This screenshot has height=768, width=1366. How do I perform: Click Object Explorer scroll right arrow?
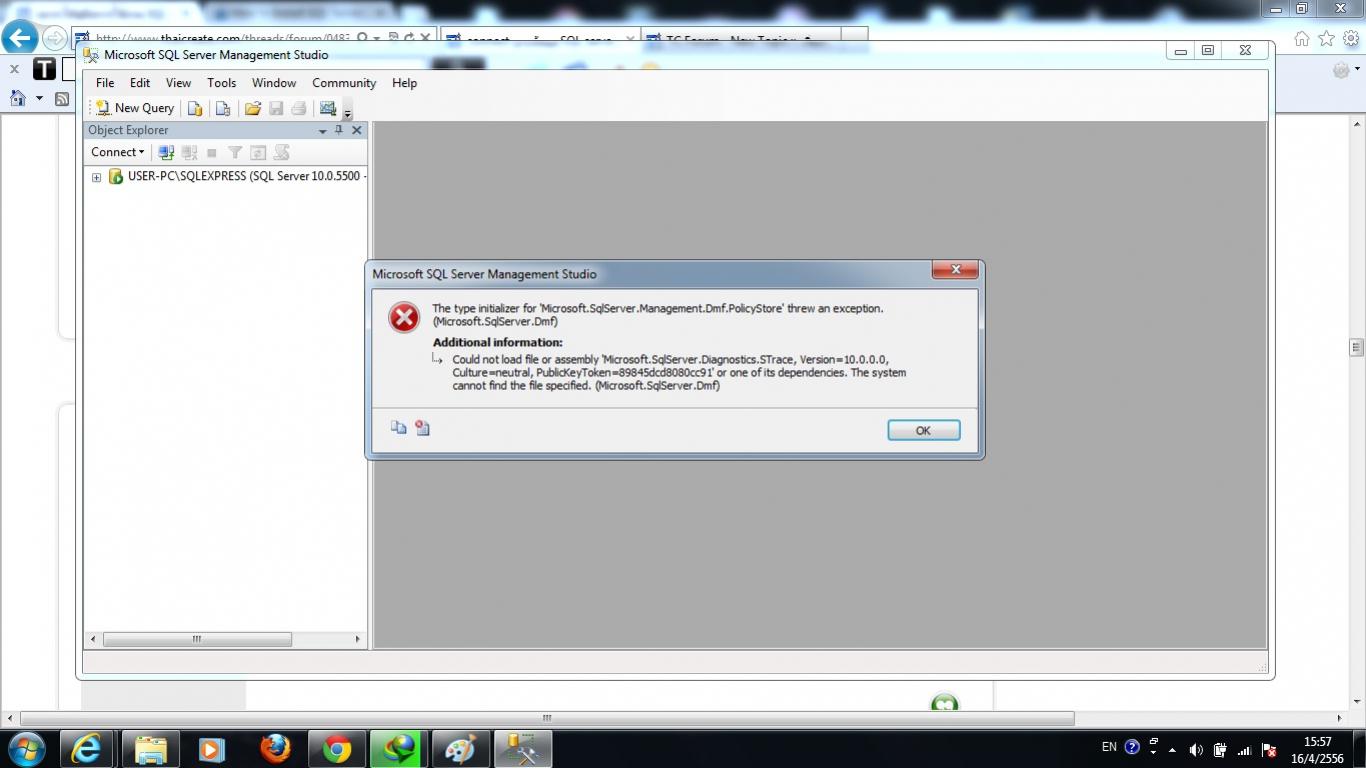357,639
